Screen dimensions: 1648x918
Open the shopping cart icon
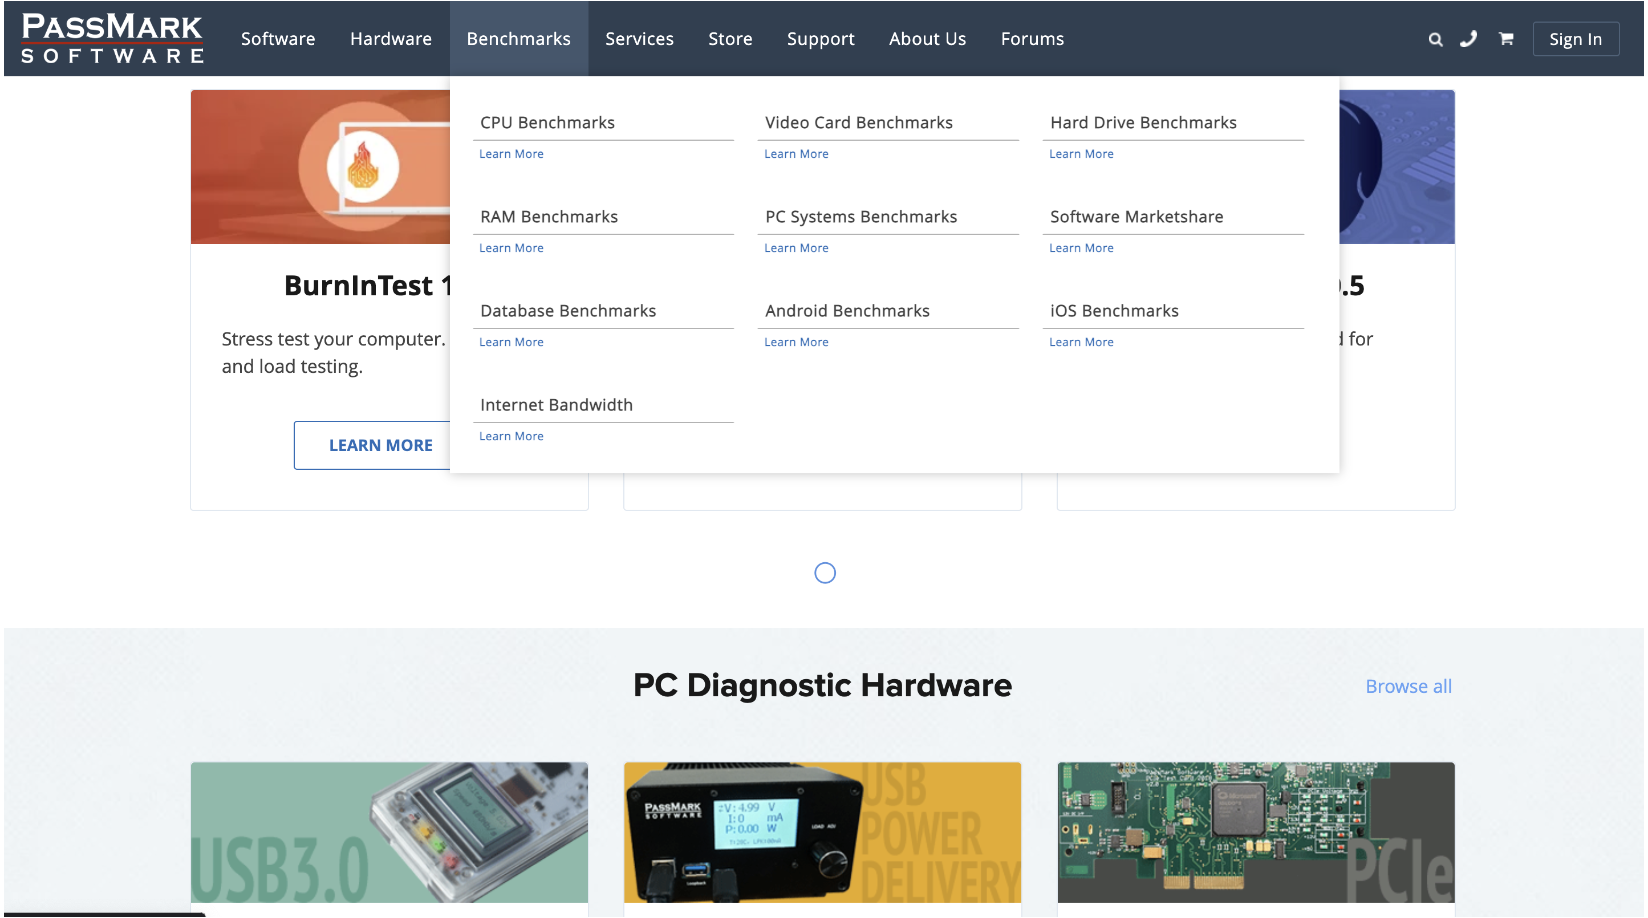1506,39
